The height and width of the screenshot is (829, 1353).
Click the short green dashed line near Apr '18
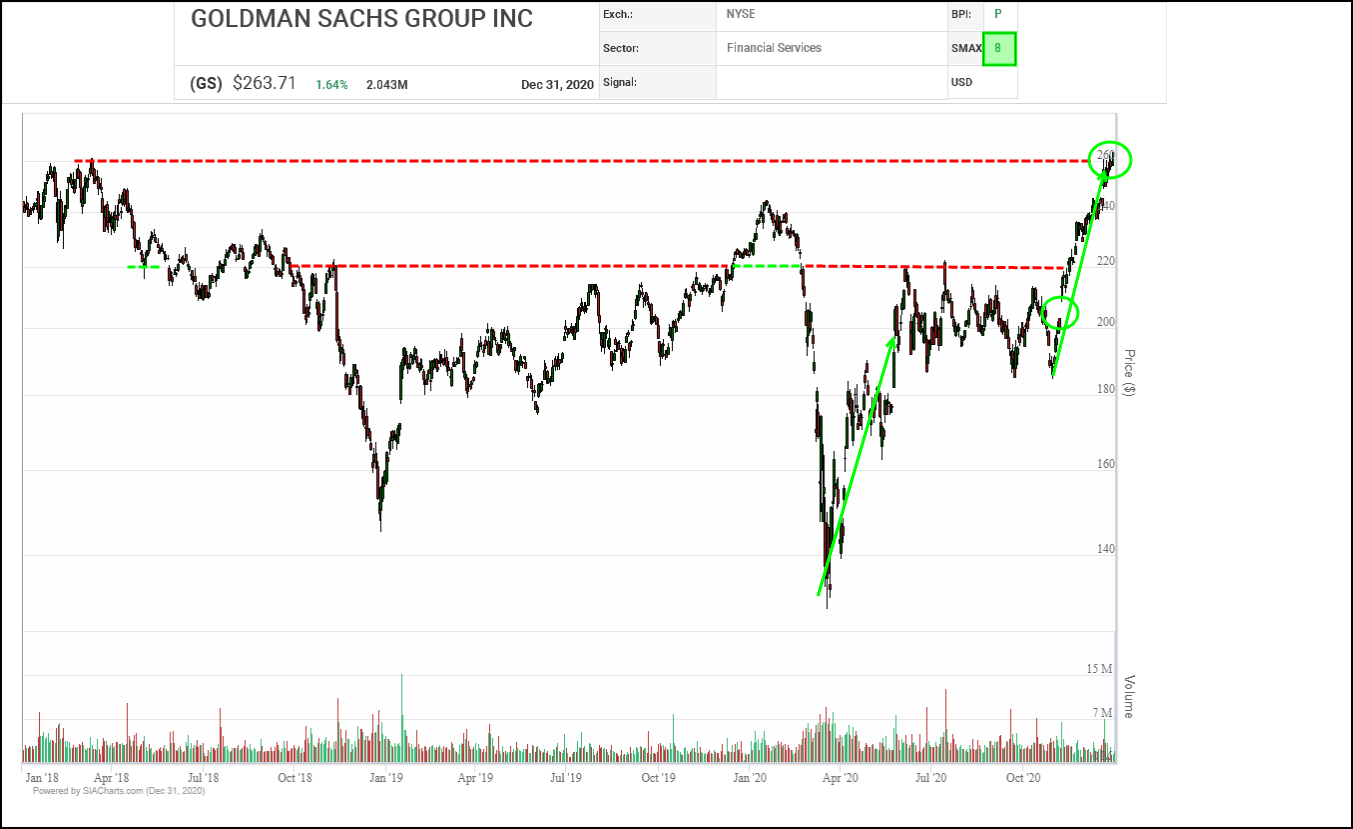pos(143,266)
